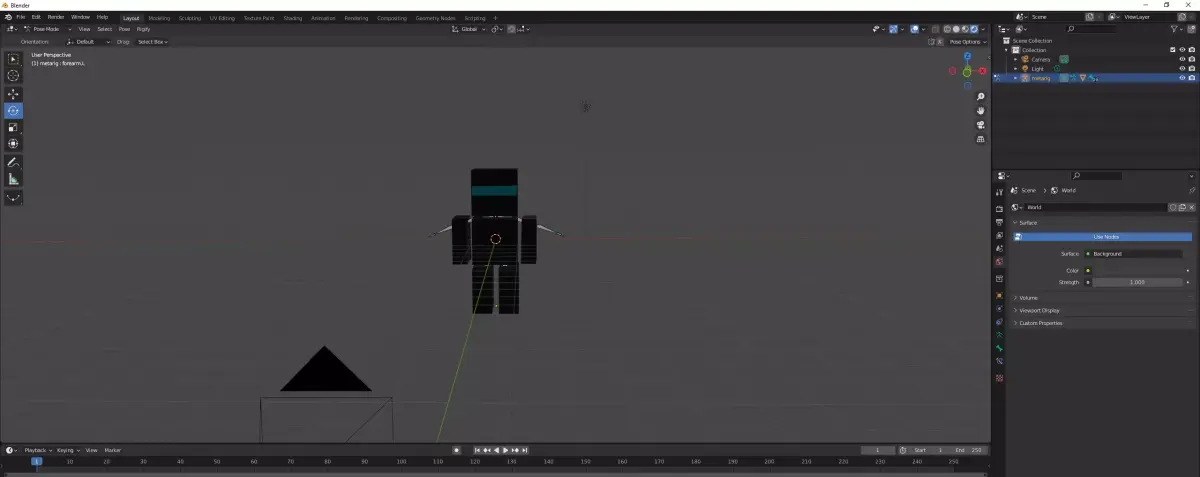The height and width of the screenshot is (477, 1200).
Task: Click the play animation button
Action: tap(505, 450)
